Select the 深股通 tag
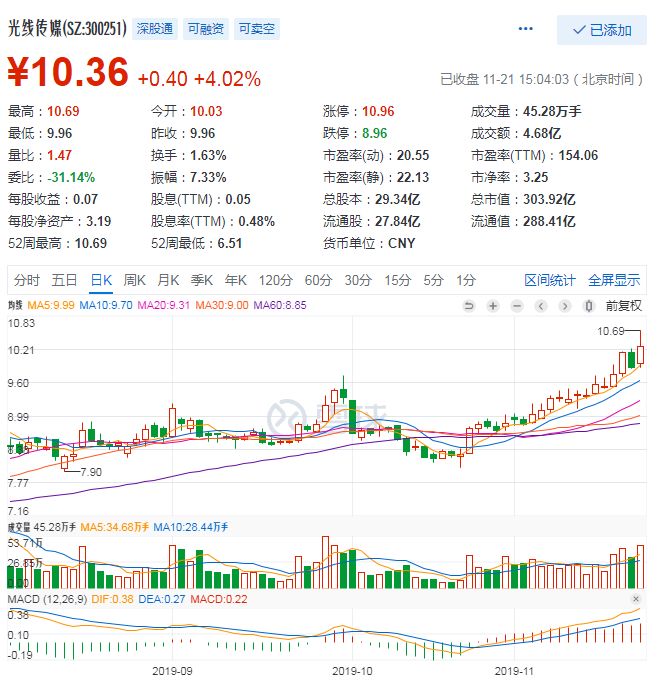Viewport: 657px width, 681px height. pos(155,29)
